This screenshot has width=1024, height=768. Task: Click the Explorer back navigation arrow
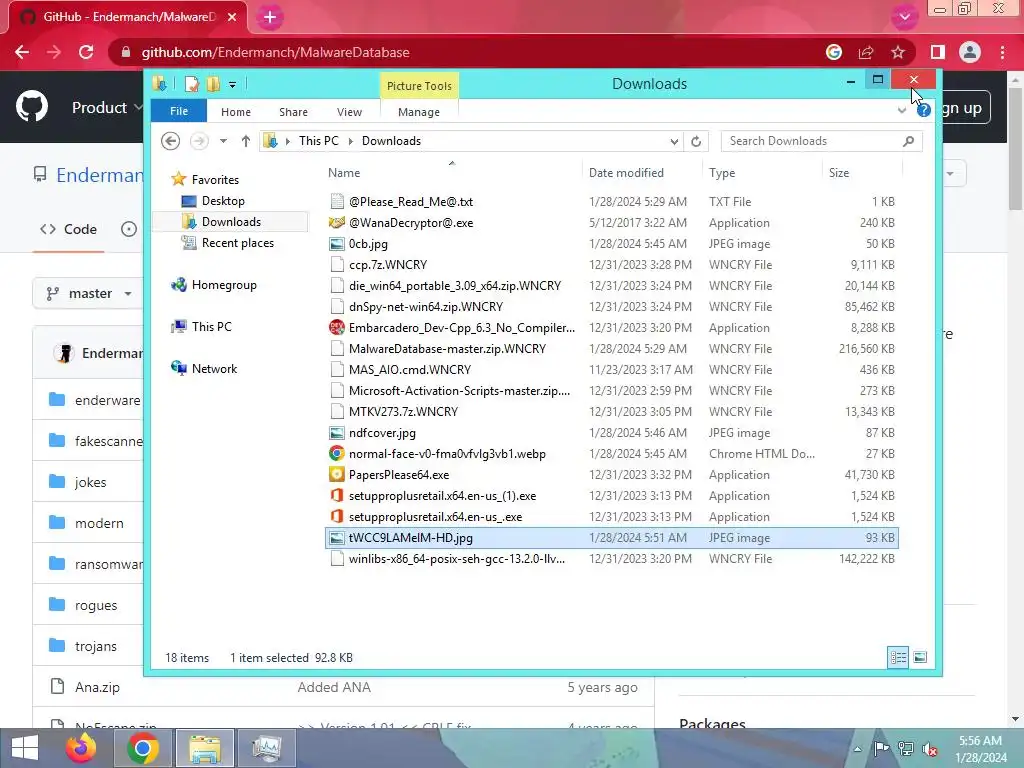click(170, 141)
